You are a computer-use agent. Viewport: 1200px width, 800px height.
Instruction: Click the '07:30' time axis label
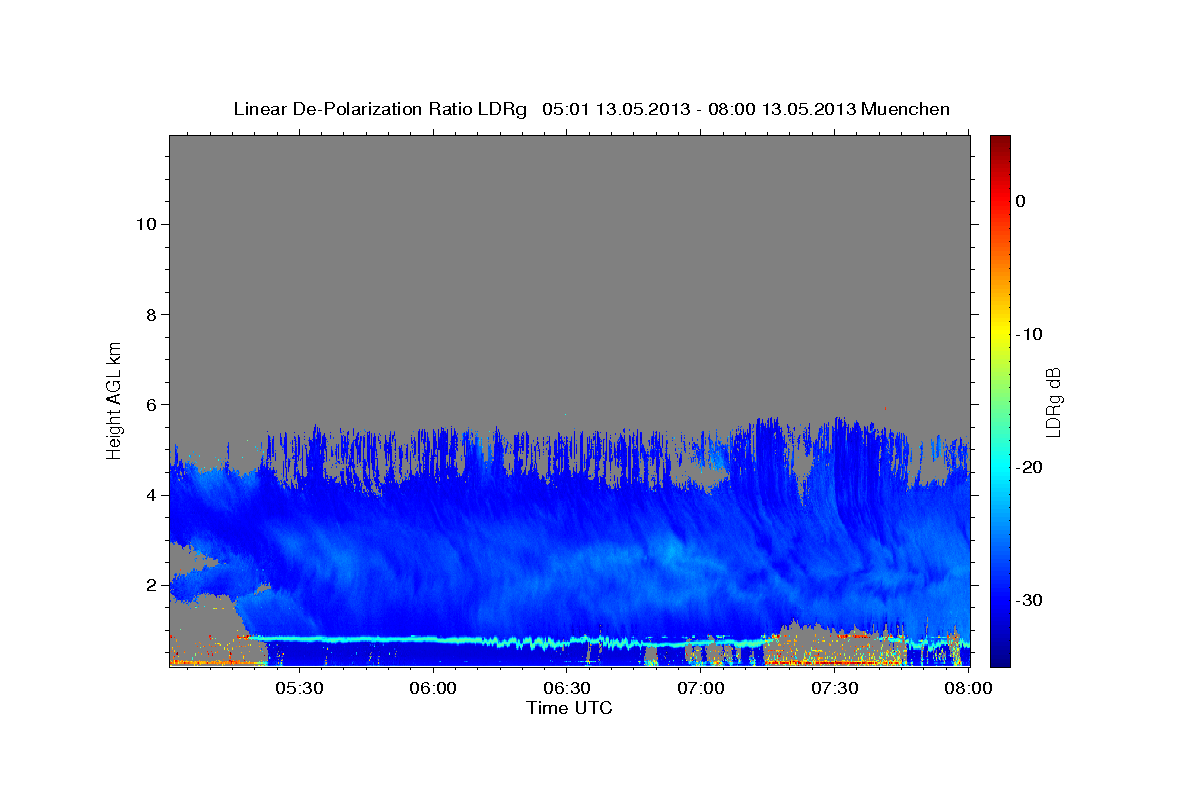click(x=835, y=688)
